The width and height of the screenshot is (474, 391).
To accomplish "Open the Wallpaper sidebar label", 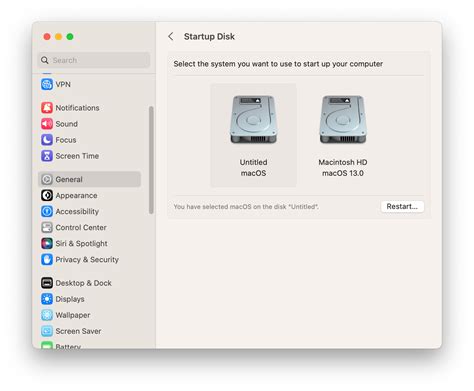I will pyautogui.click(x=73, y=315).
